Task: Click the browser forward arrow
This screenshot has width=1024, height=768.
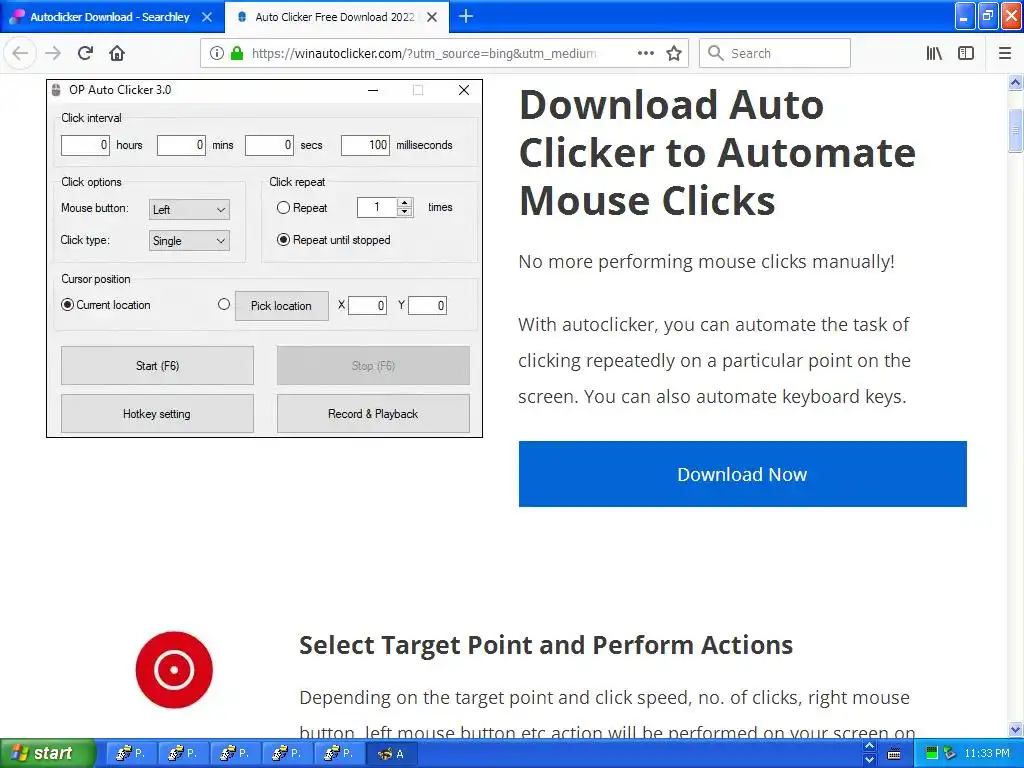Action: click(53, 53)
